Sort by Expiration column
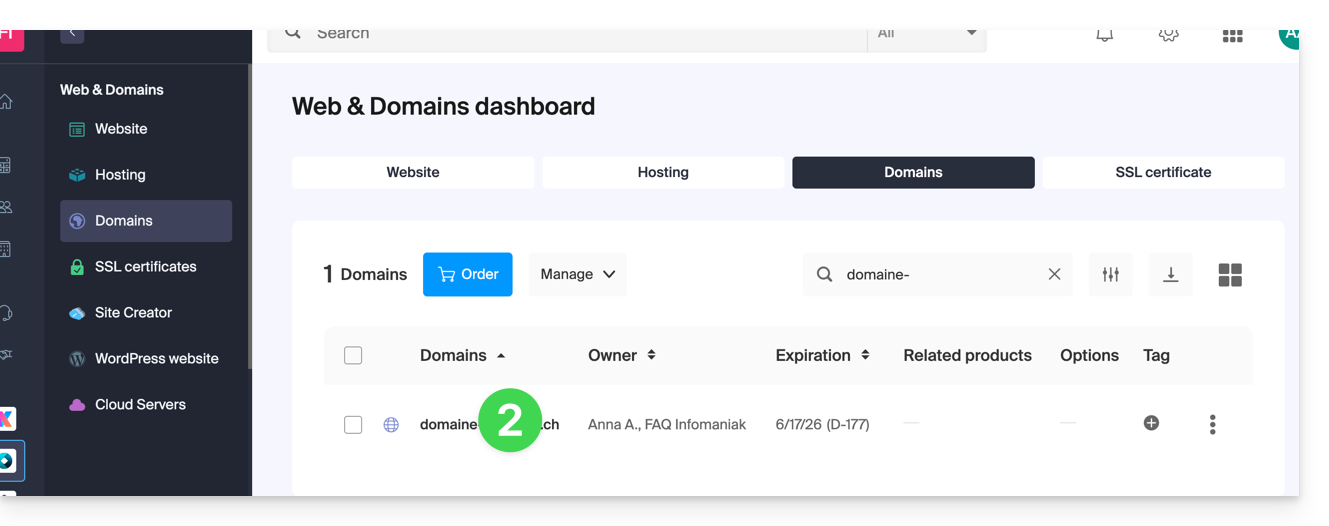The width and height of the screenshot is (1329, 526). 822,355
